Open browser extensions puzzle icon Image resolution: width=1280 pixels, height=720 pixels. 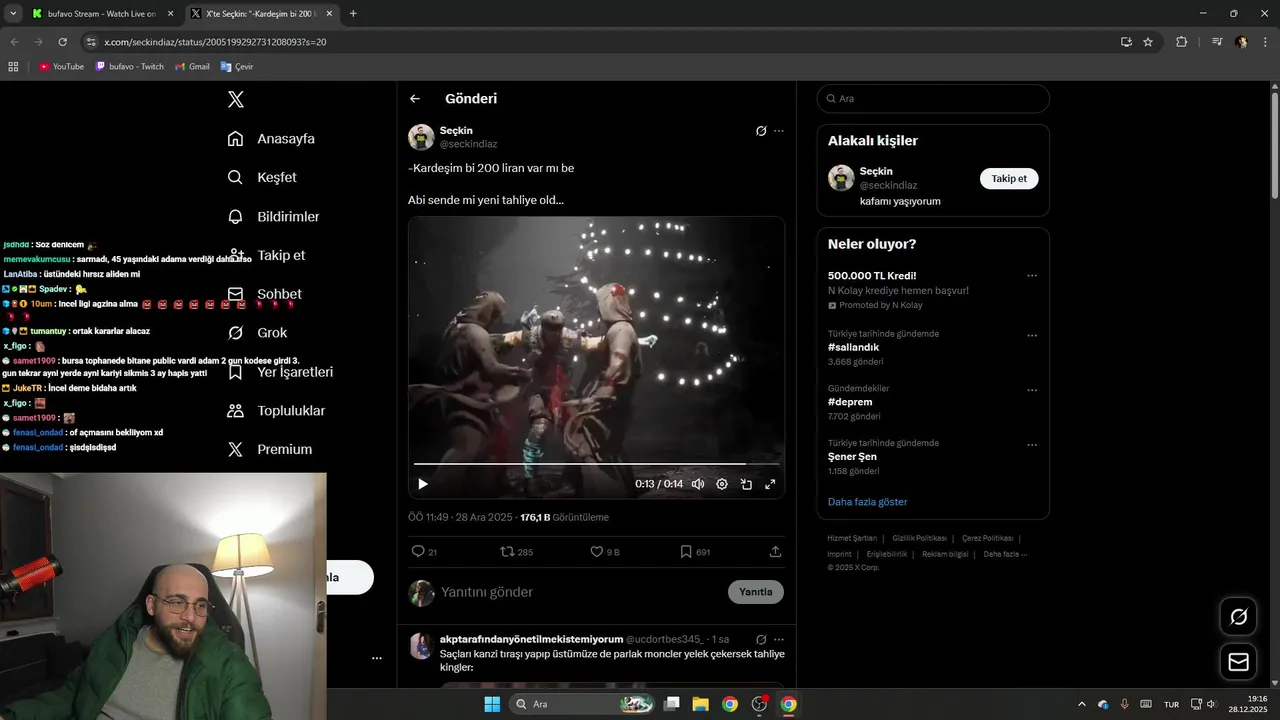click(x=1181, y=42)
